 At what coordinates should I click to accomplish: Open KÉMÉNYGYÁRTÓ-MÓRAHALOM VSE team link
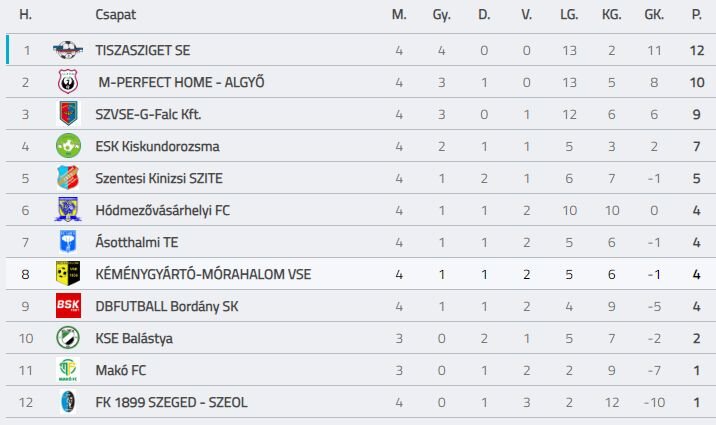(x=203, y=274)
